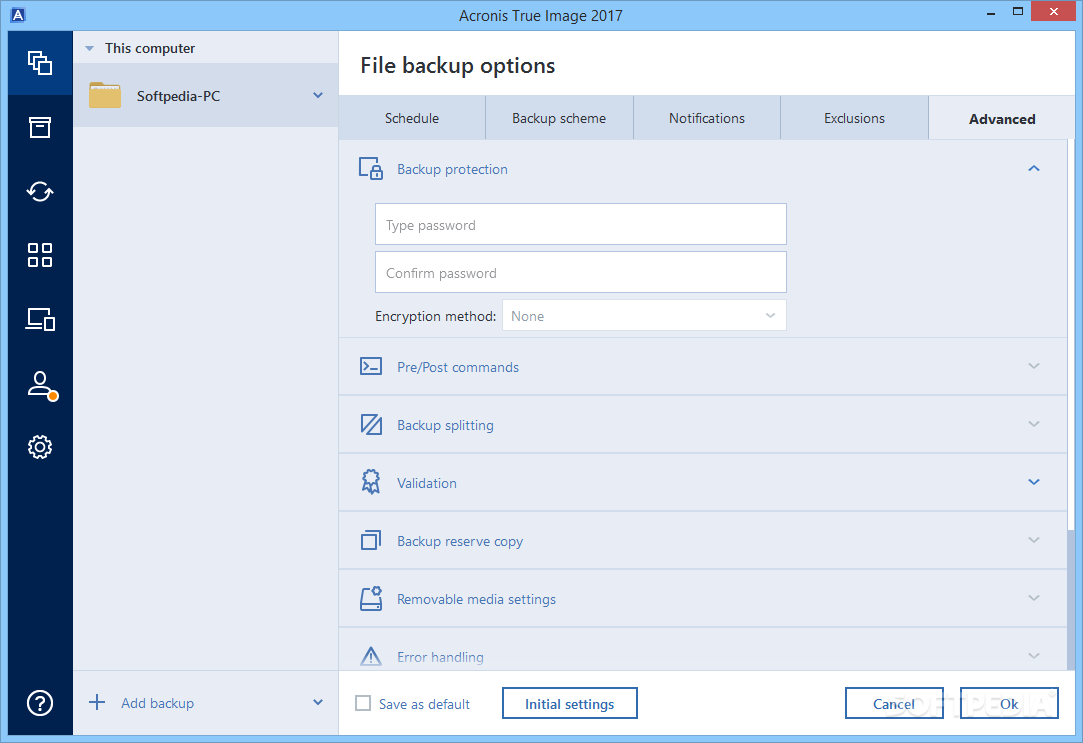The image size is (1083, 743).
Task: Focus the Type password field
Action: tap(580, 224)
